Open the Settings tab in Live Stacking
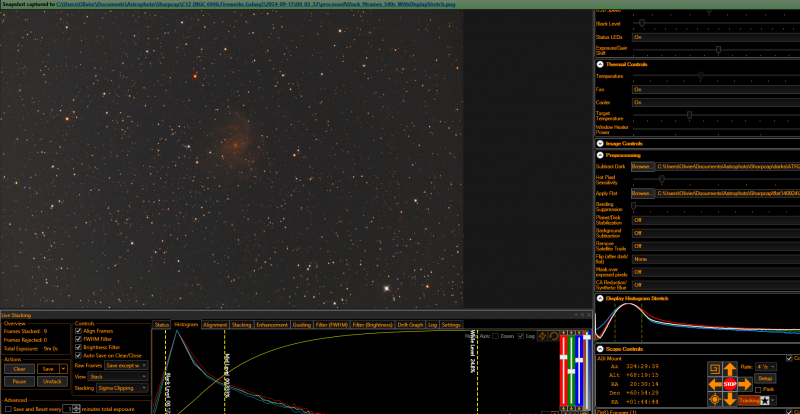 (451, 325)
